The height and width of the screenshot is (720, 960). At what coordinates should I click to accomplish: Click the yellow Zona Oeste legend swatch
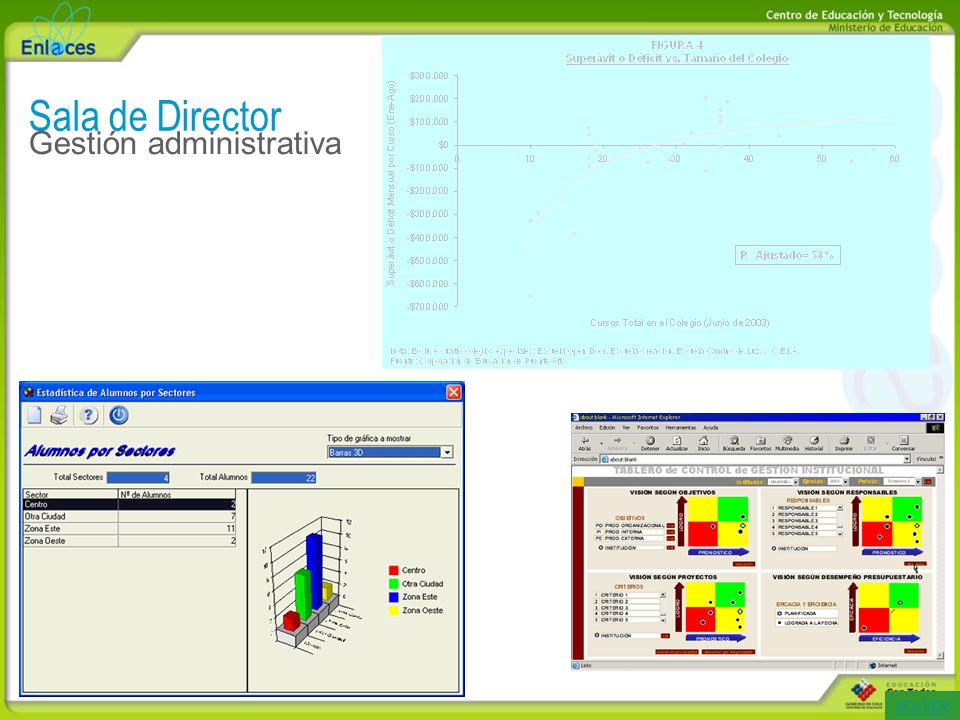pos(394,610)
